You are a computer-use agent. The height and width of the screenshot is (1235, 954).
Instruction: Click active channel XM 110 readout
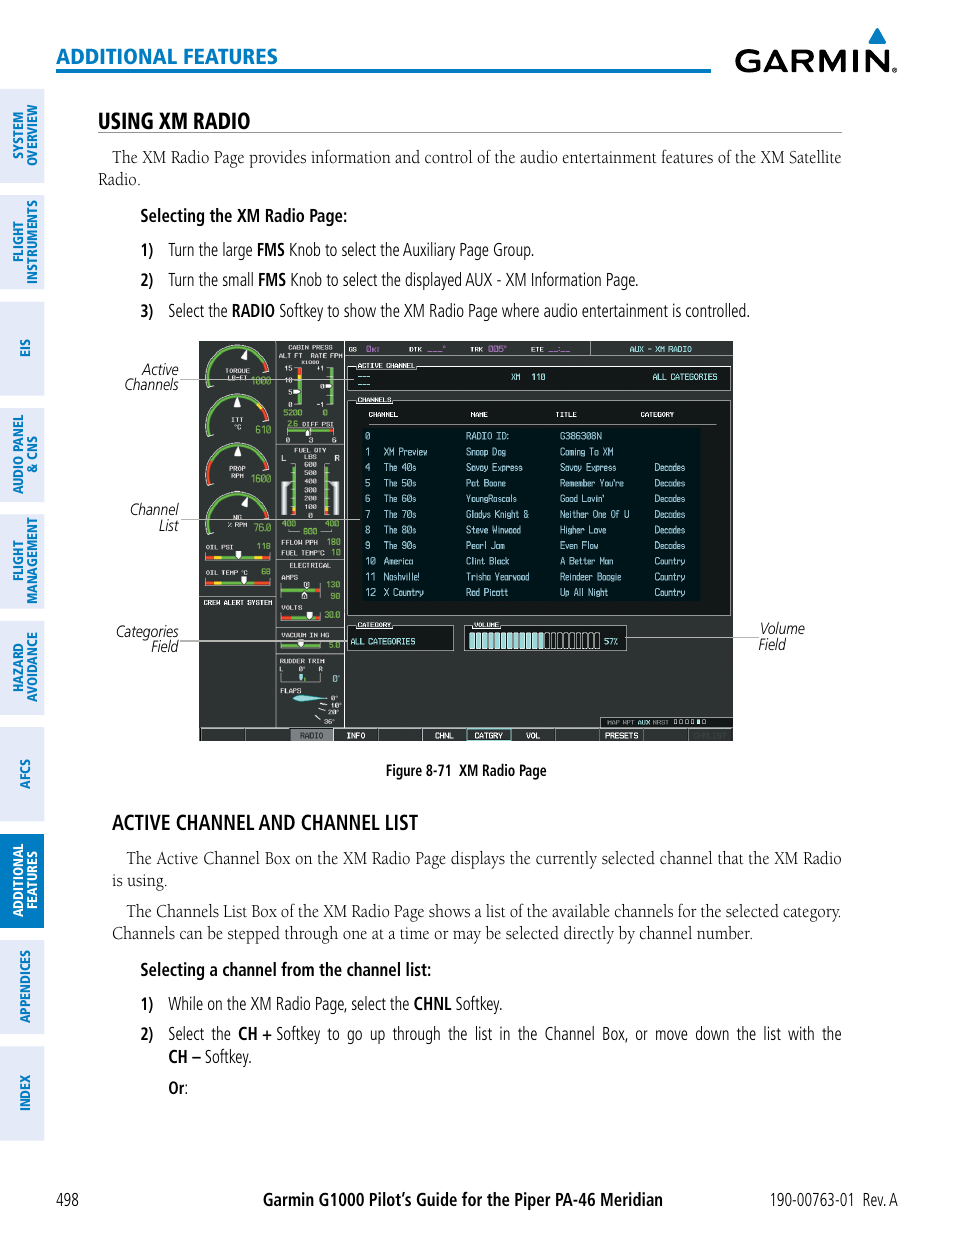click(x=528, y=377)
